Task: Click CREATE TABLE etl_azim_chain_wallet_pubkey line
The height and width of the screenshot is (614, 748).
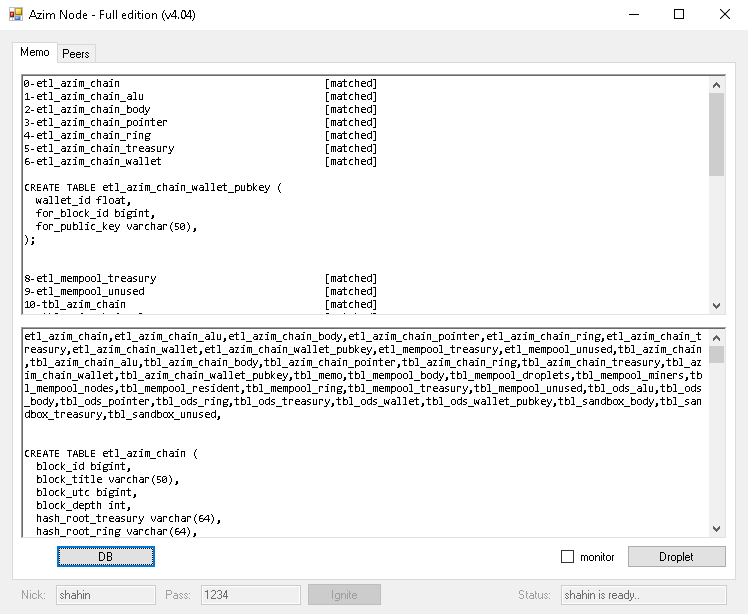Action: (153, 187)
